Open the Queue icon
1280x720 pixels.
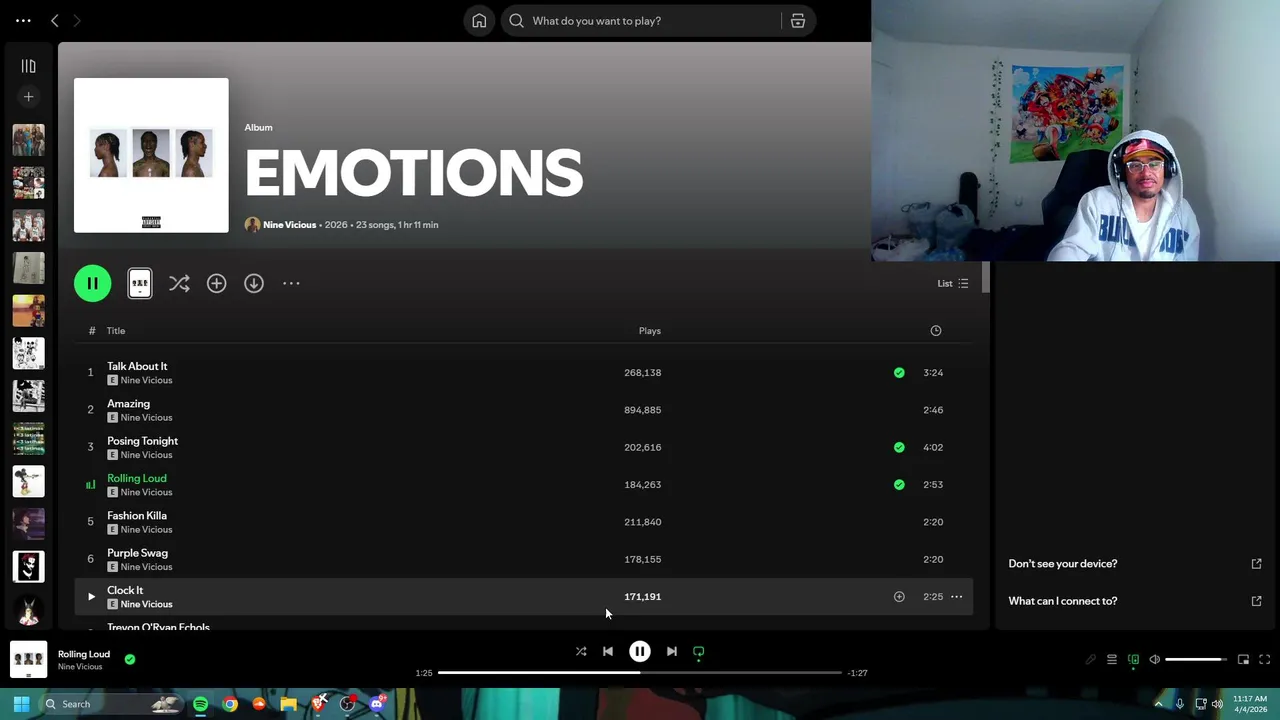1112,660
